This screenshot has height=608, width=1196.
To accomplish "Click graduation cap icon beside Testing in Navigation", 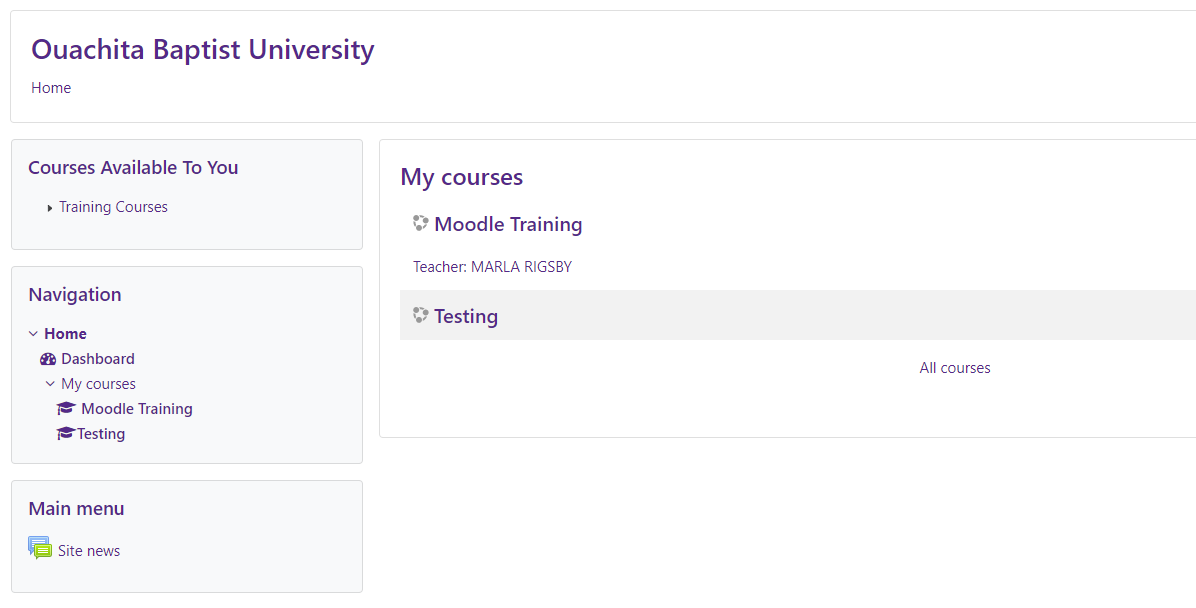I will [66, 433].
